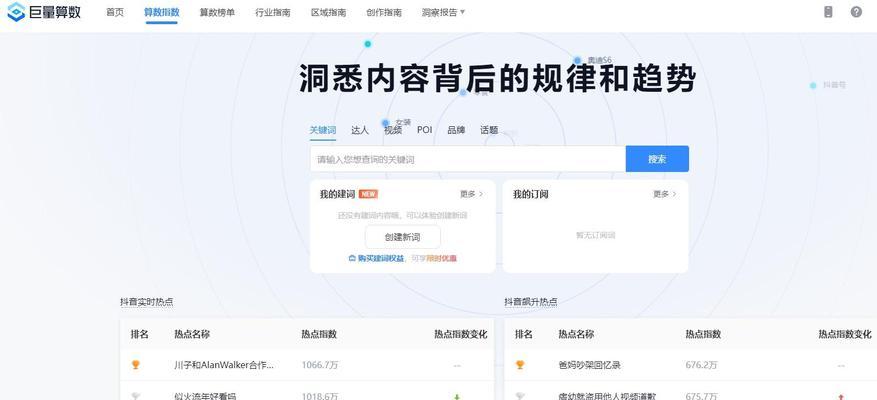This screenshot has height=400, width=877.
Task: Click 排名 header in 抖音实时热点 table
Action: point(140,334)
